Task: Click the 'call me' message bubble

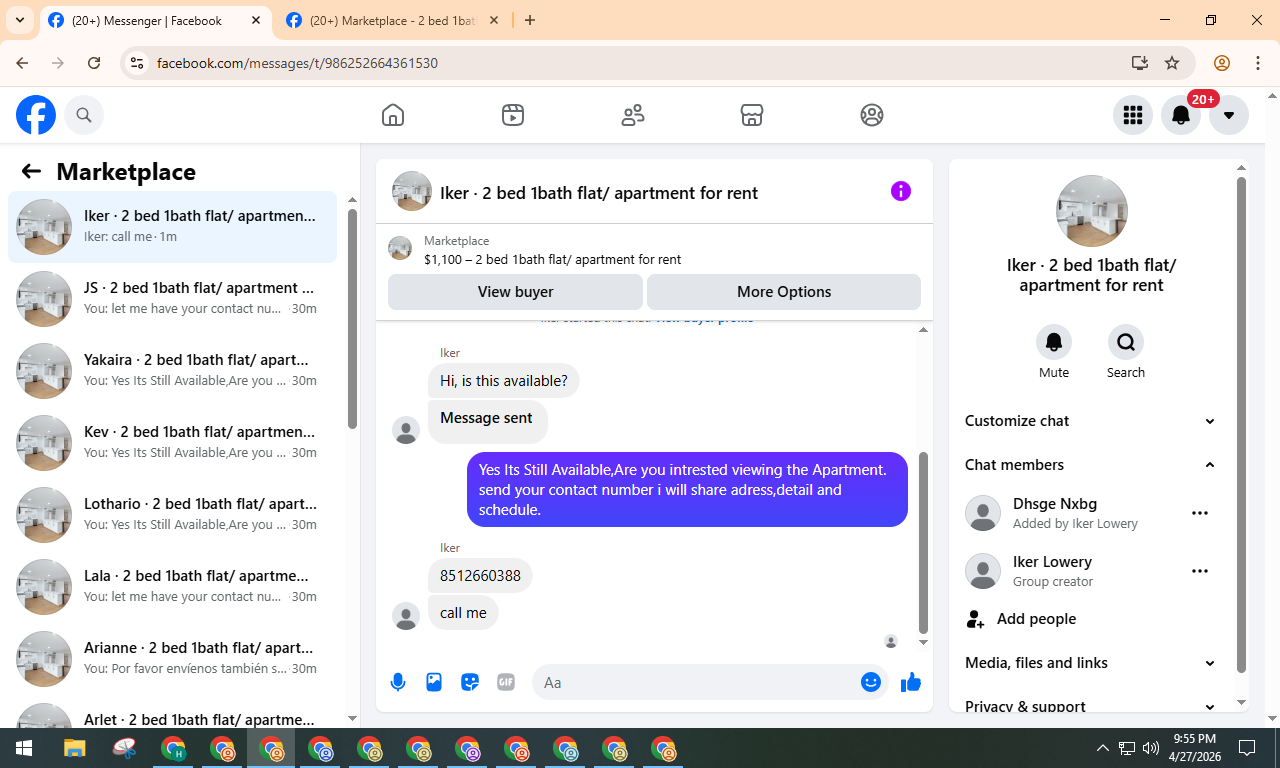Action: coord(463,613)
